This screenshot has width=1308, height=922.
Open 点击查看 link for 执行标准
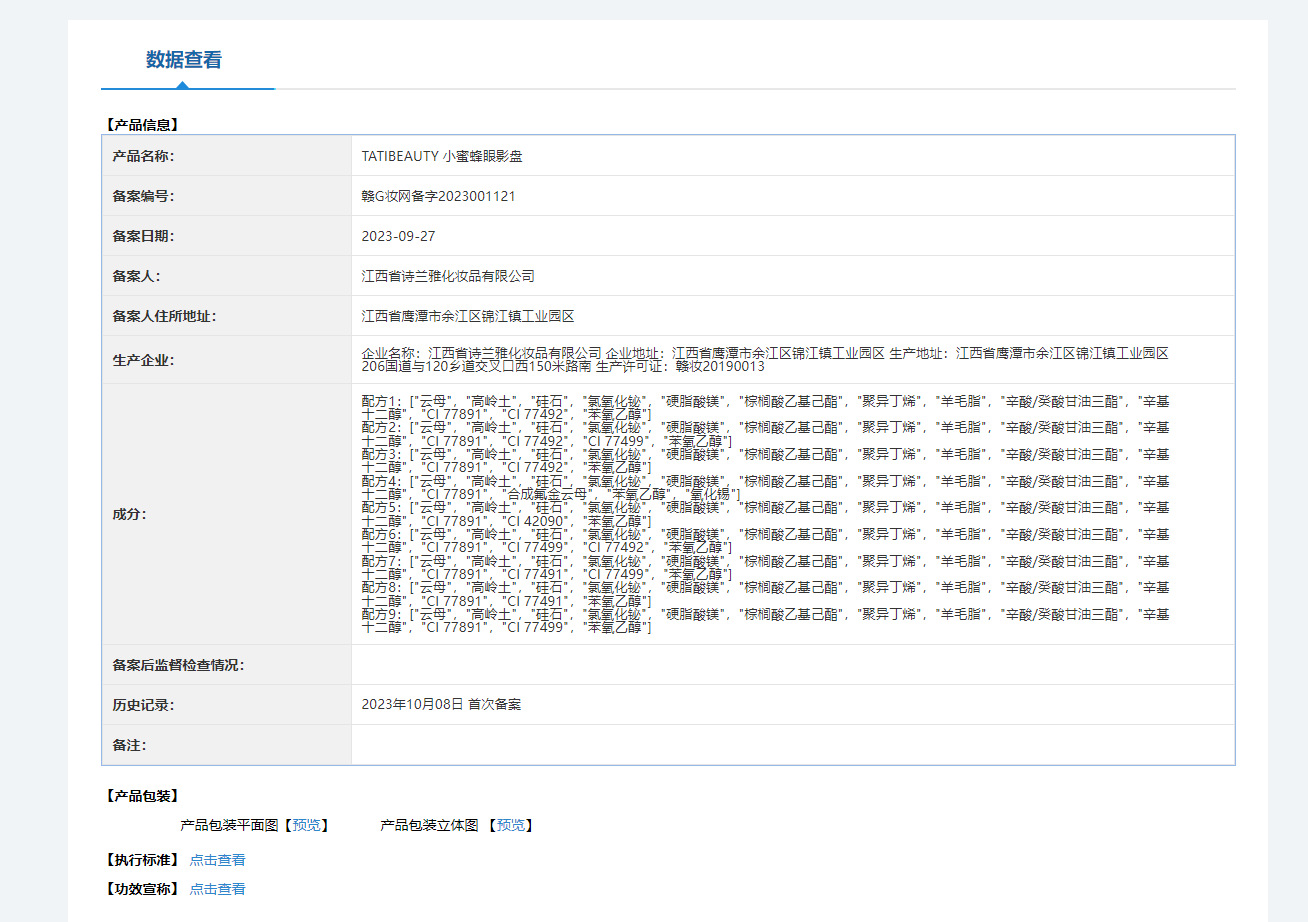point(217,860)
